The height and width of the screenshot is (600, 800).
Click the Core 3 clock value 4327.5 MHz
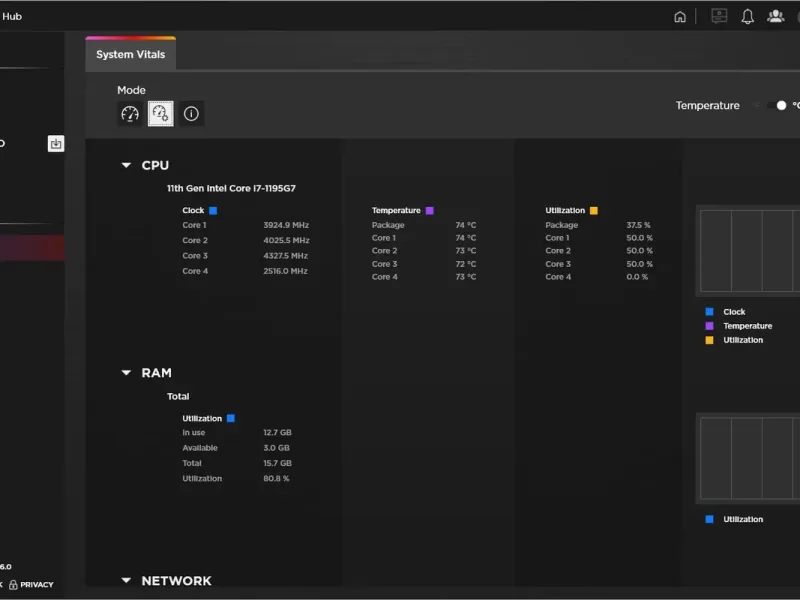tap(286, 256)
